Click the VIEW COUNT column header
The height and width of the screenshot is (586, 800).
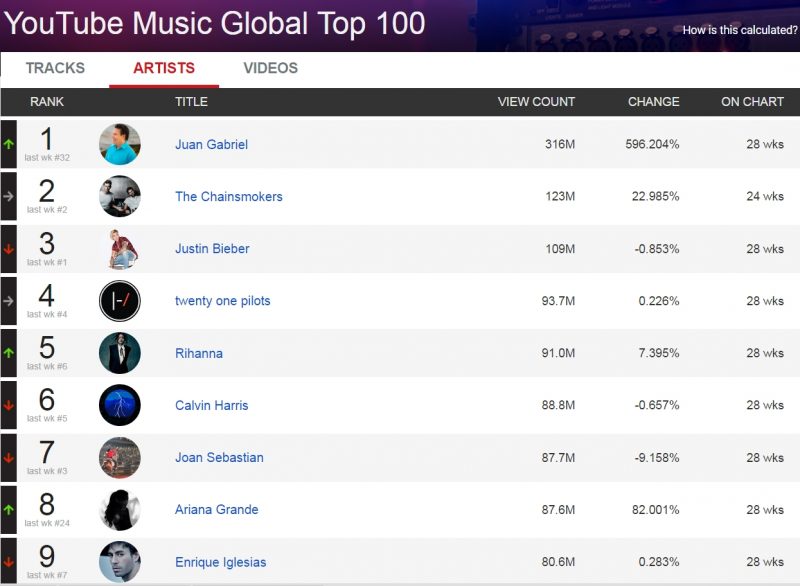click(537, 102)
